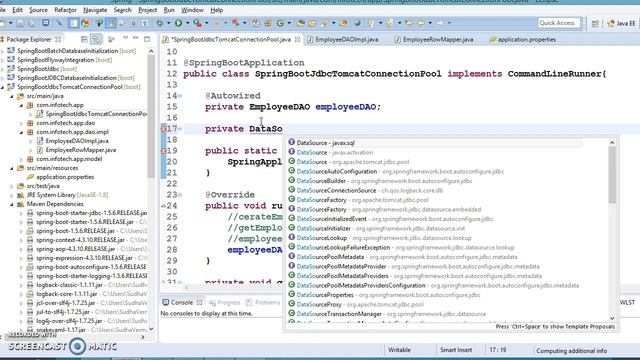This screenshot has height=360, width=640.
Task: Select DataSource - javax.sql proposal
Action: (x=435, y=143)
